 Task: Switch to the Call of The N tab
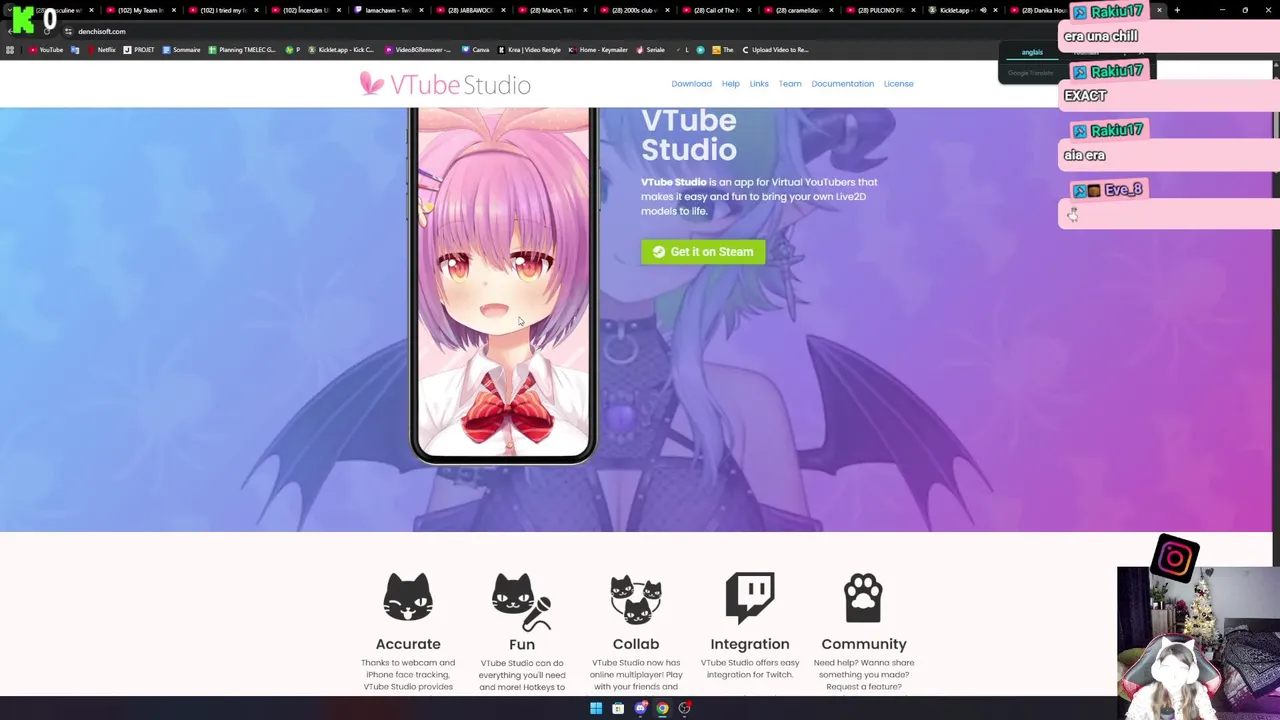point(716,10)
